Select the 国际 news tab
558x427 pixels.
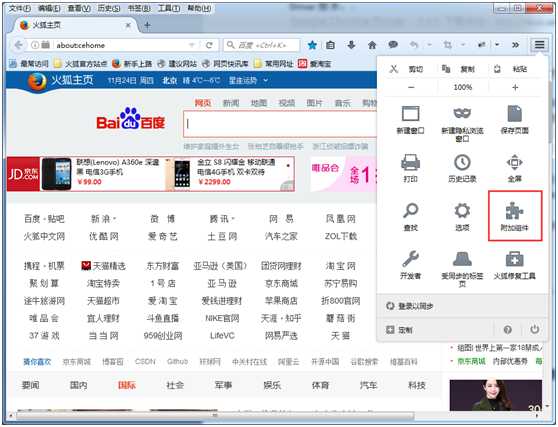[x=127, y=385]
